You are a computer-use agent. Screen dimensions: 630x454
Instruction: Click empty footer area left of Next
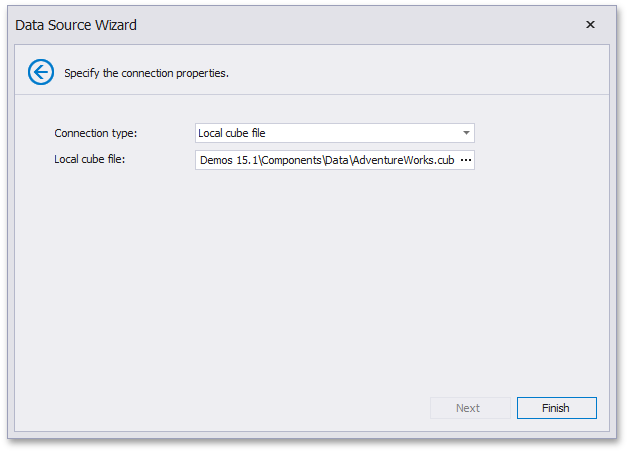click(220, 408)
